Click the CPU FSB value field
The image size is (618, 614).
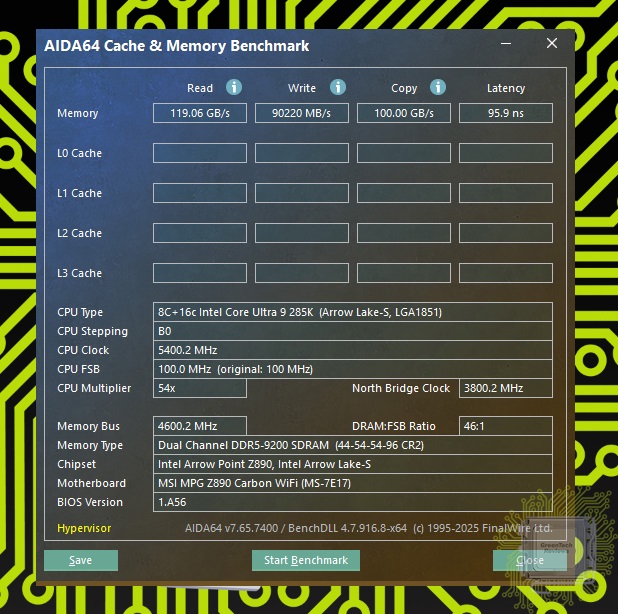353,369
